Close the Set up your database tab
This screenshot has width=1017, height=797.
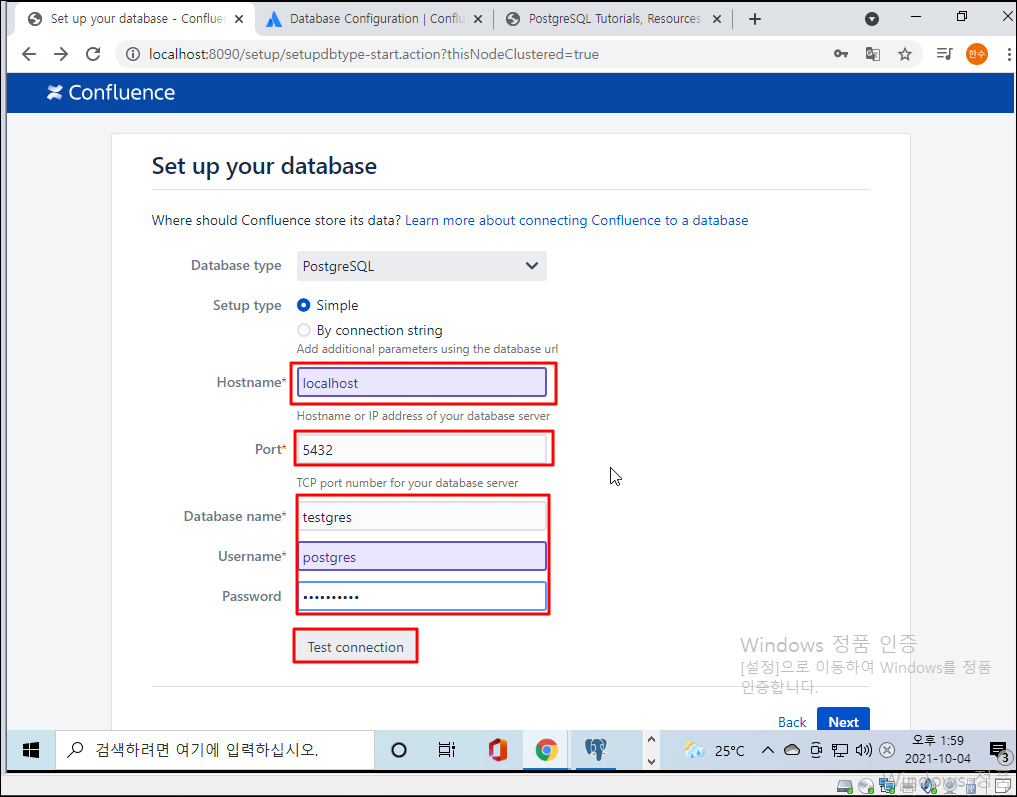(x=239, y=19)
